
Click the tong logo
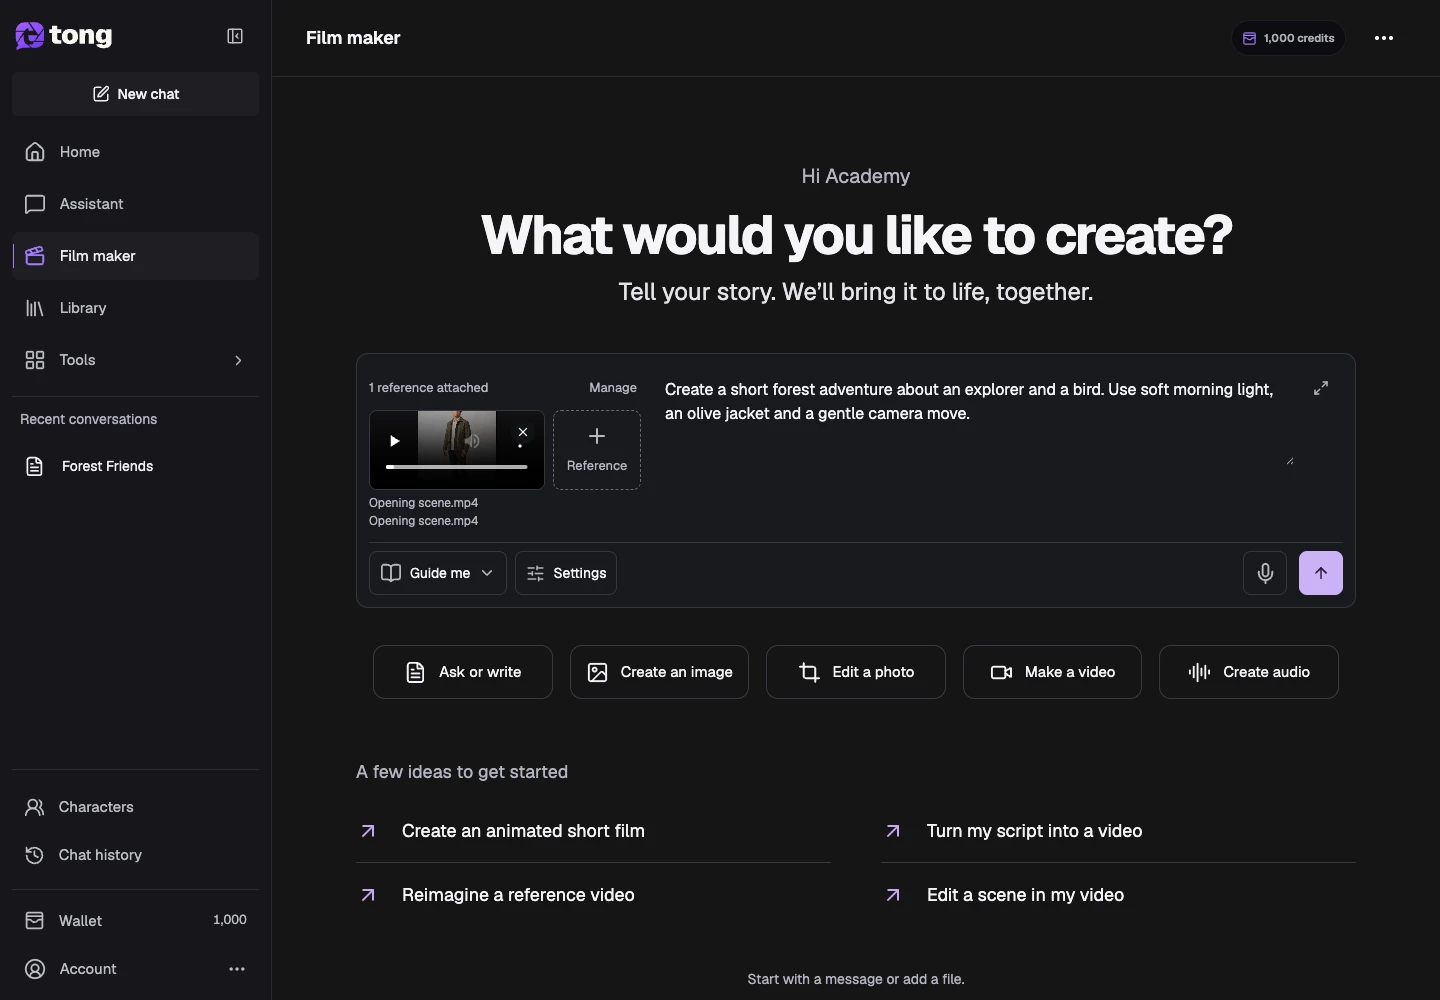(x=64, y=36)
